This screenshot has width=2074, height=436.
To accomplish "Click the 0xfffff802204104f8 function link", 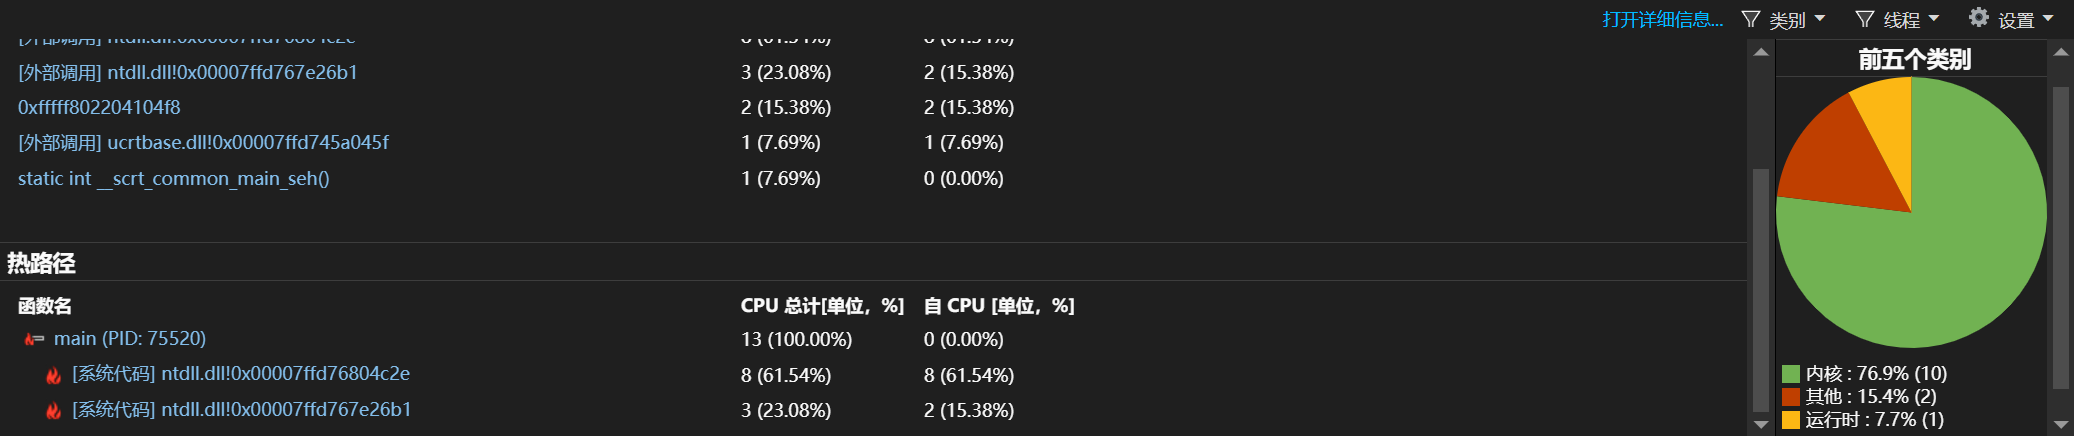I will pyautogui.click(x=99, y=108).
